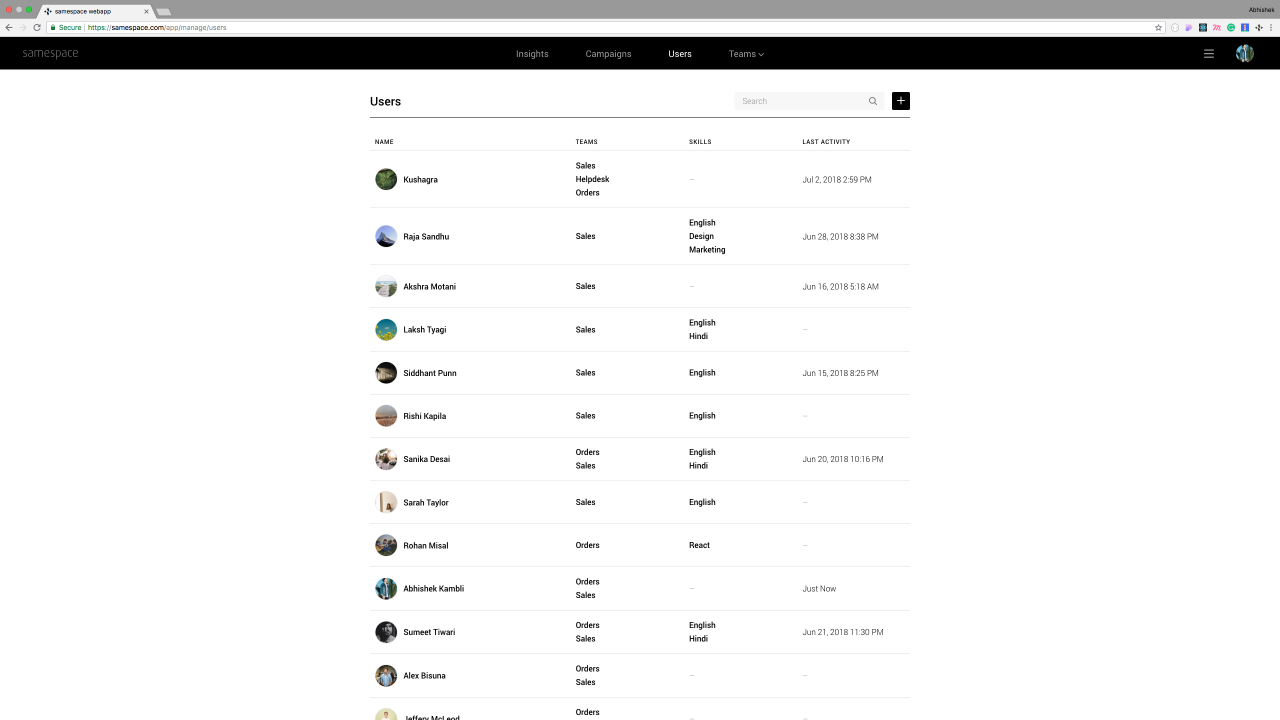Click Just Now activity for Abhishek Kambli
The image size is (1280, 720).
click(819, 589)
